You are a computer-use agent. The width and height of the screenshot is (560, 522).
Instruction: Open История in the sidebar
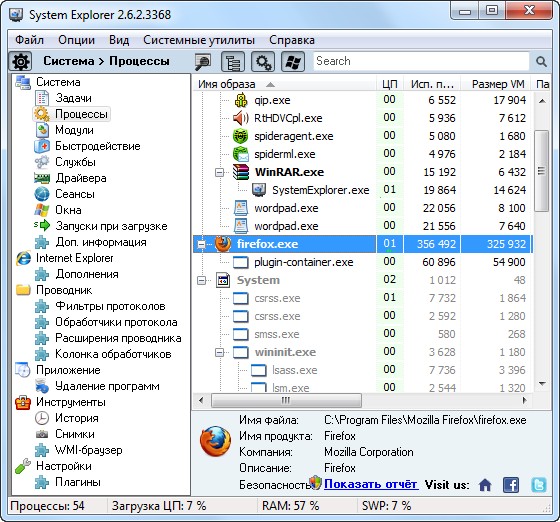coord(76,418)
